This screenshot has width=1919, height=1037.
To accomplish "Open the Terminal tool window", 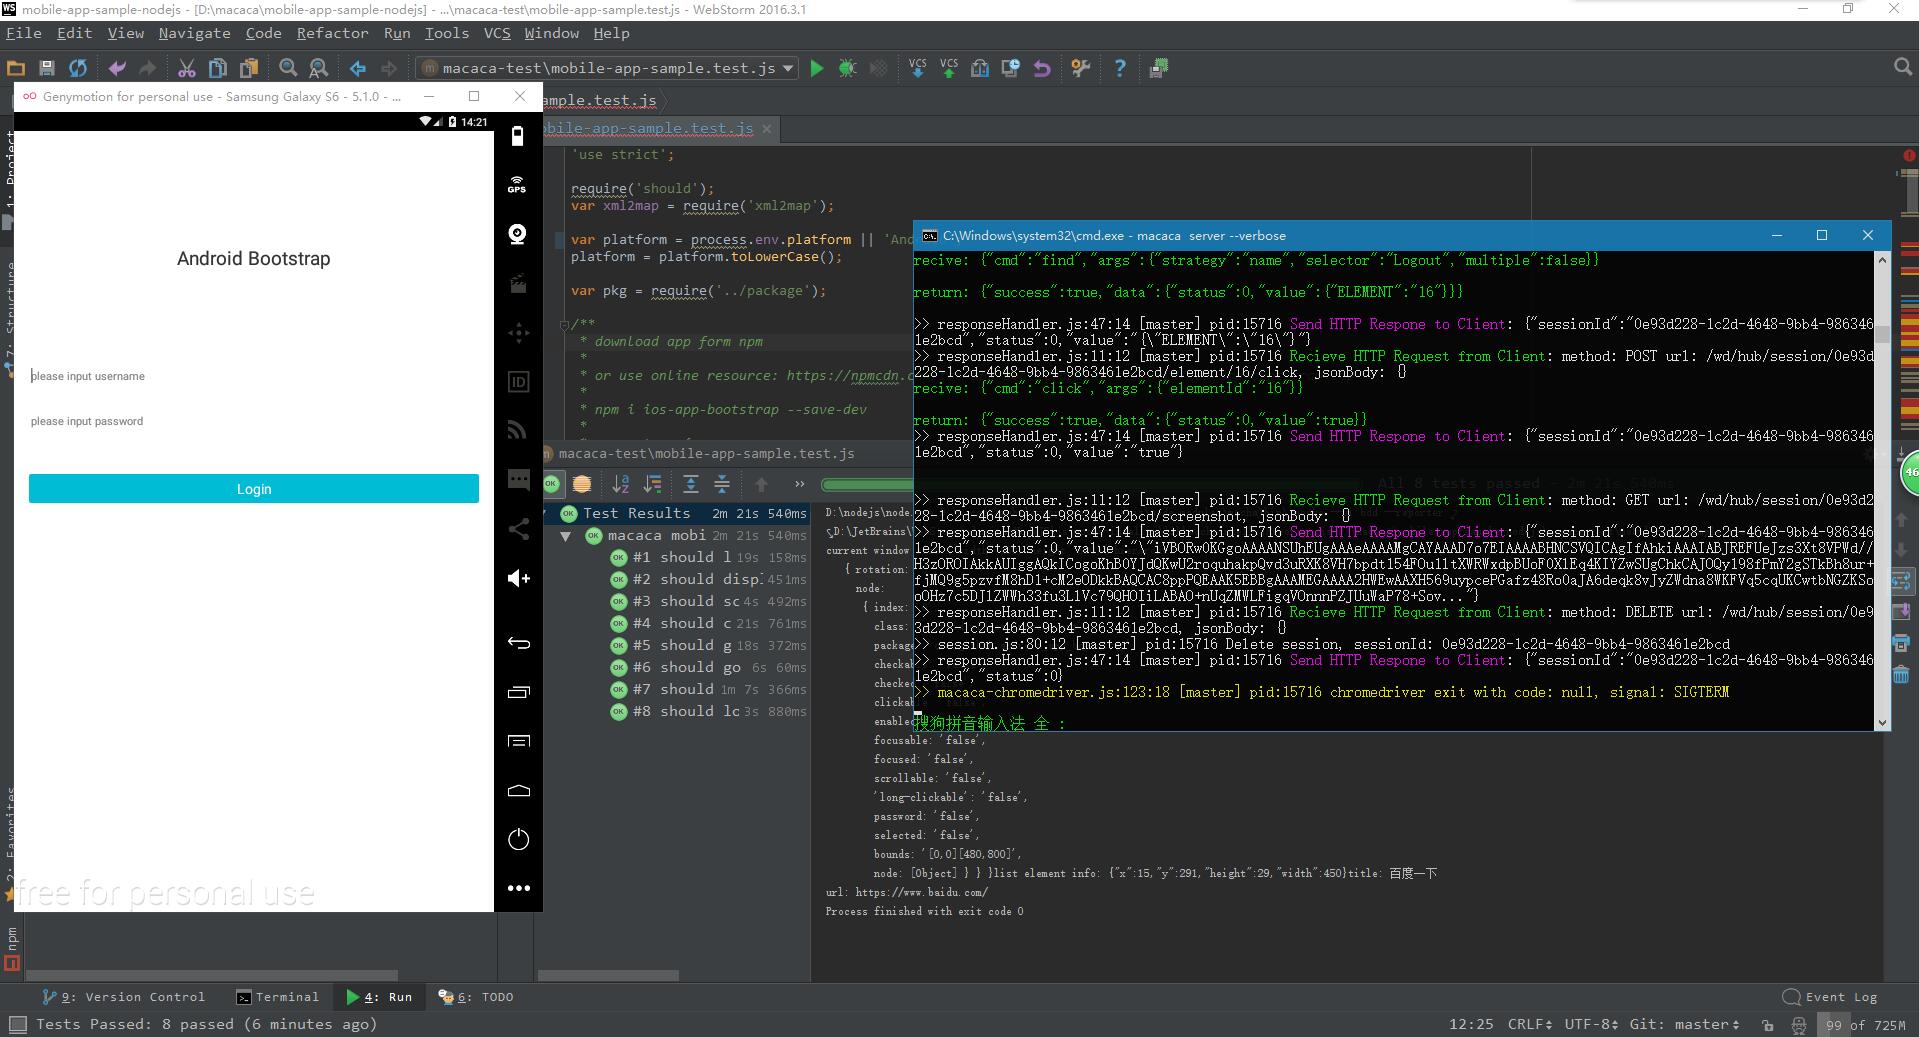I will click(x=278, y=997).
